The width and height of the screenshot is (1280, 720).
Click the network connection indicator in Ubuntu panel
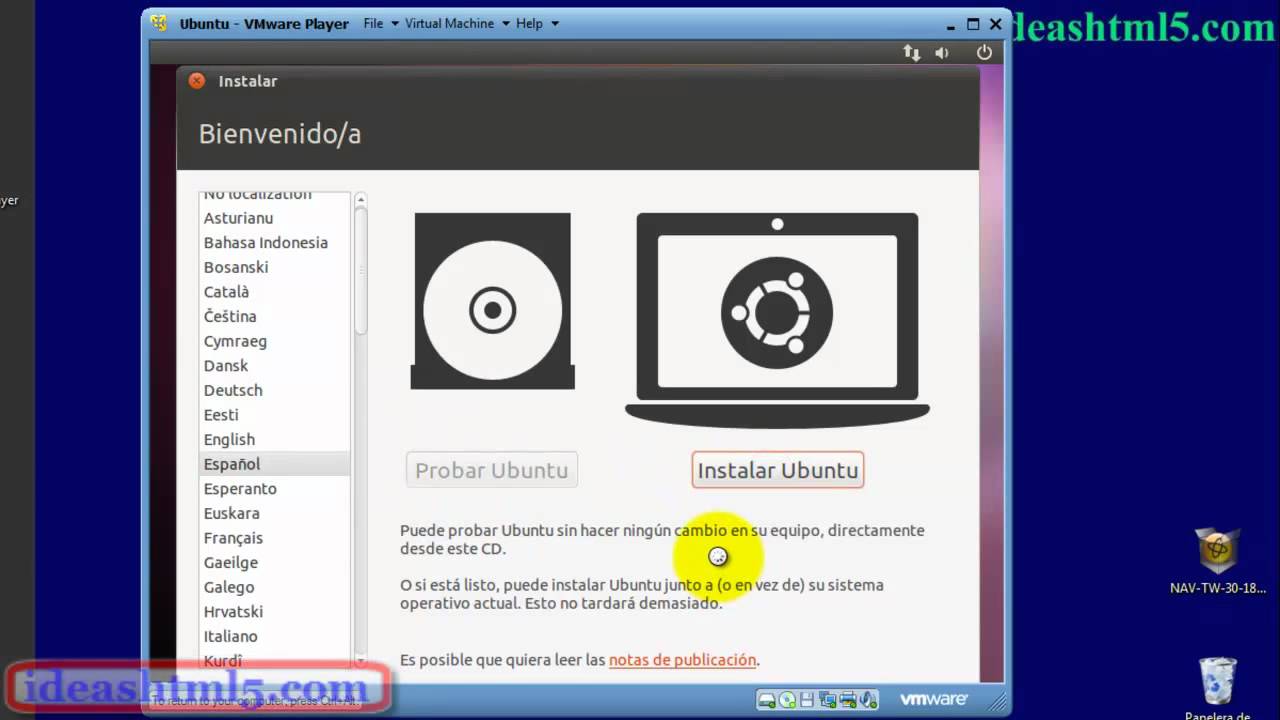pos(911,53)
